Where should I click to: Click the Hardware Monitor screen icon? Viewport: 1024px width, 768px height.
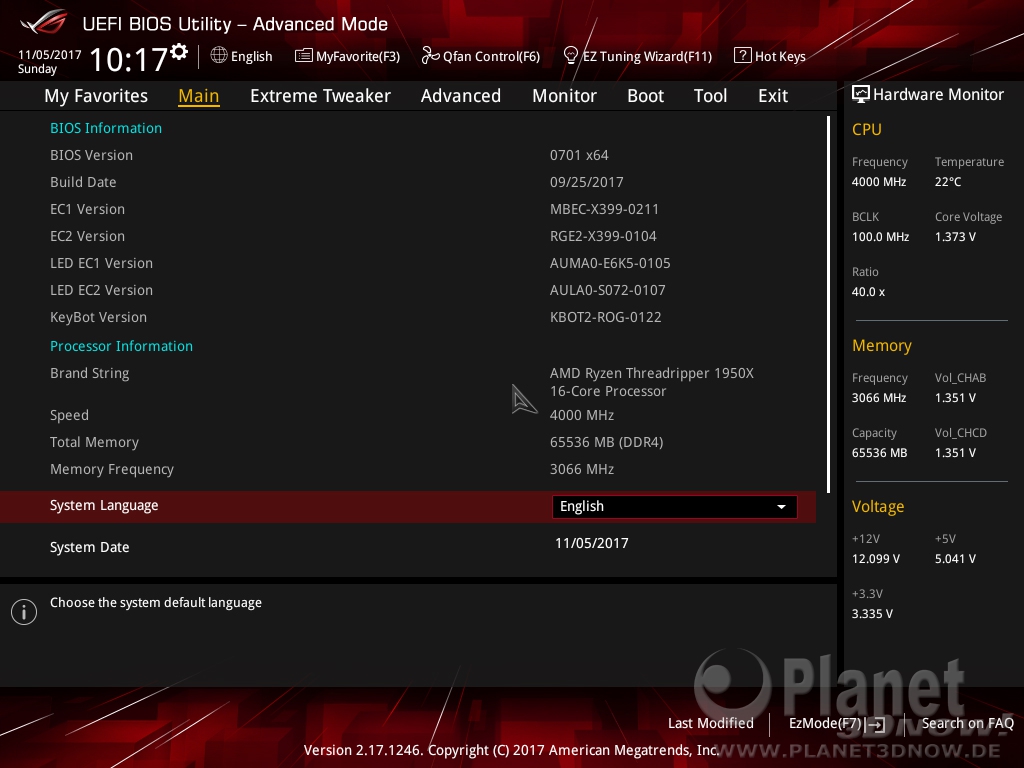pyautogui.click(x=861, y=94)
